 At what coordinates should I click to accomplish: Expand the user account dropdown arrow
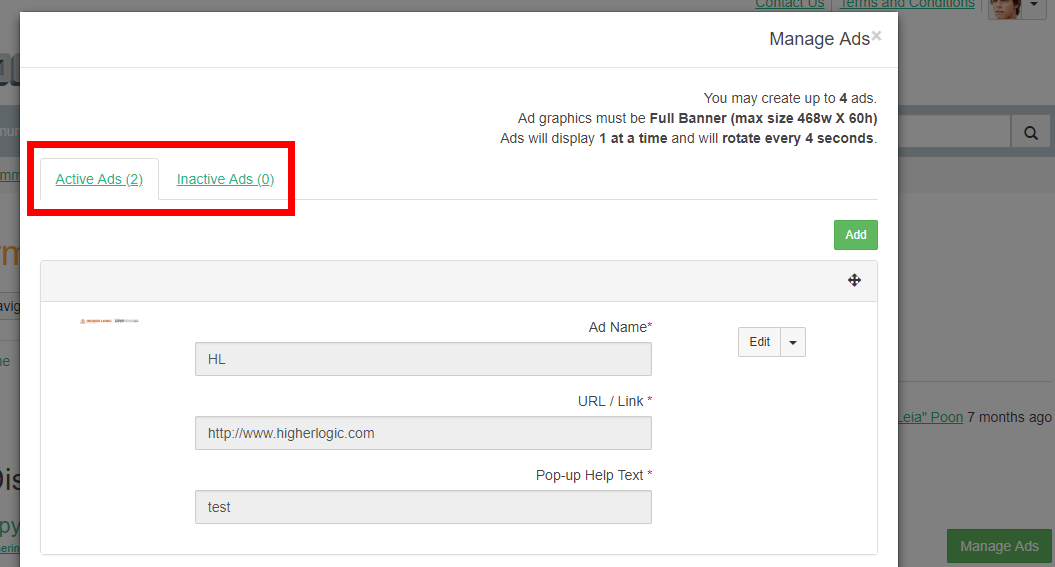pos(1033,6)
